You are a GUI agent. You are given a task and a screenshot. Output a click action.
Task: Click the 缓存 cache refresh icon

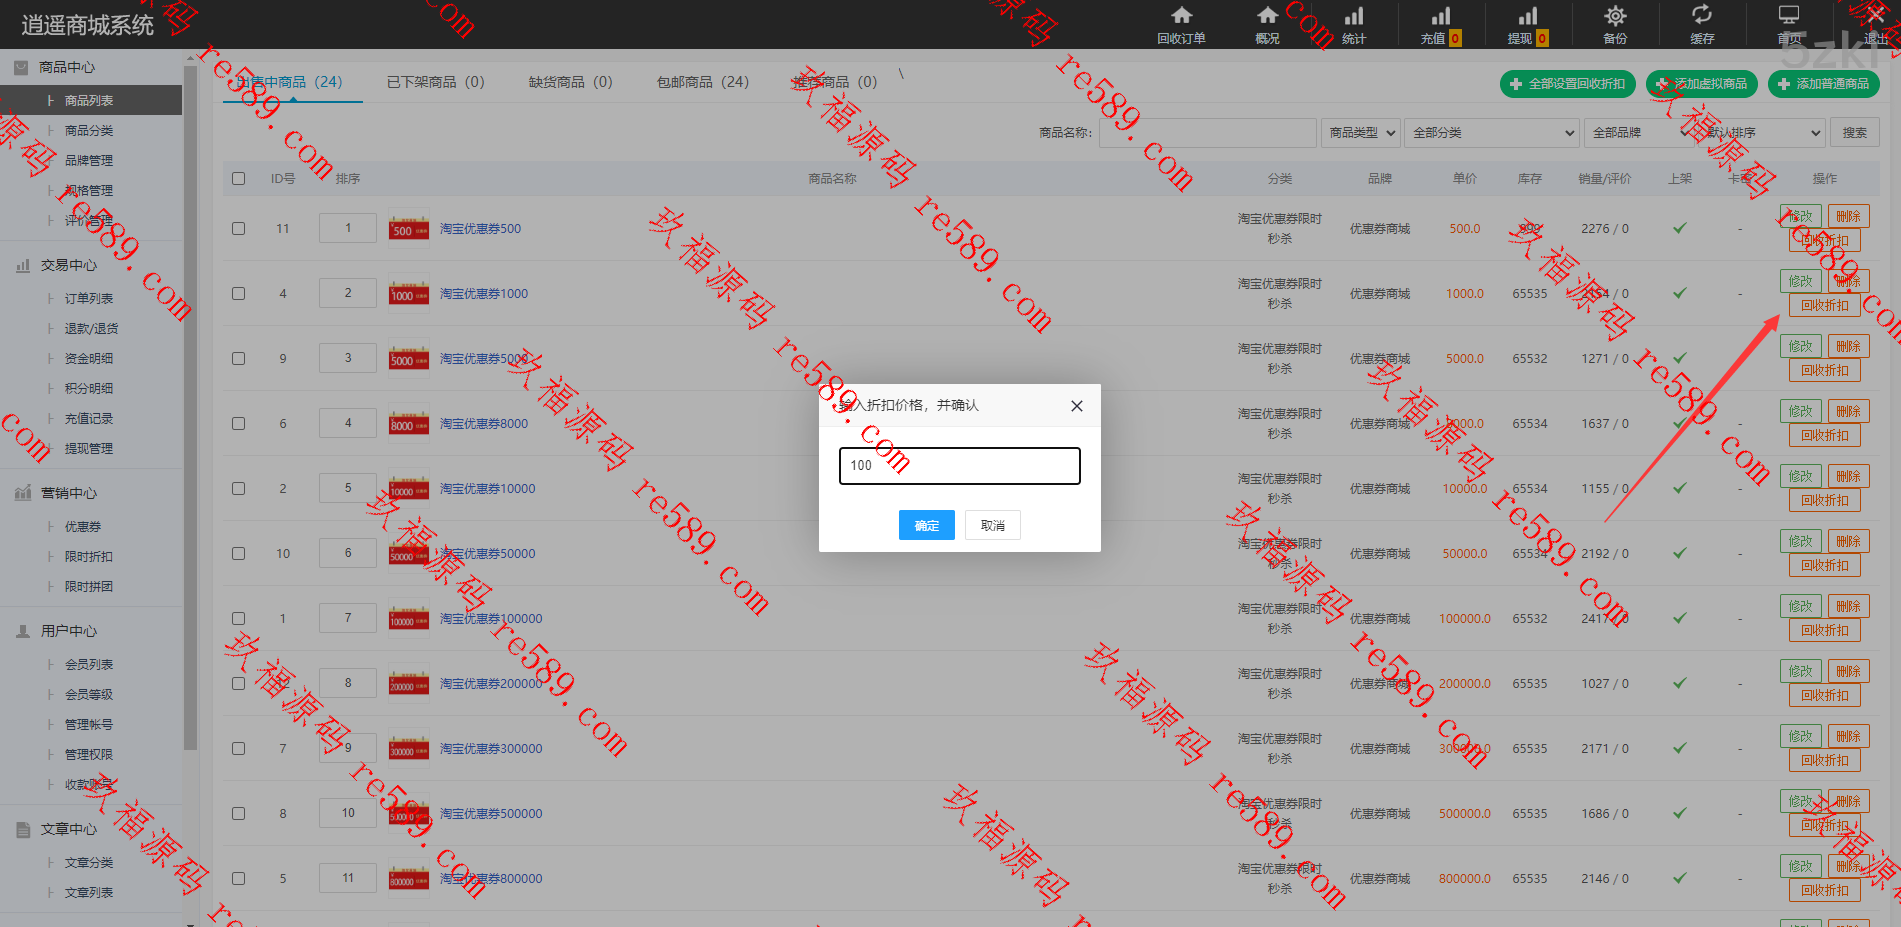[x=1701, y=17]
